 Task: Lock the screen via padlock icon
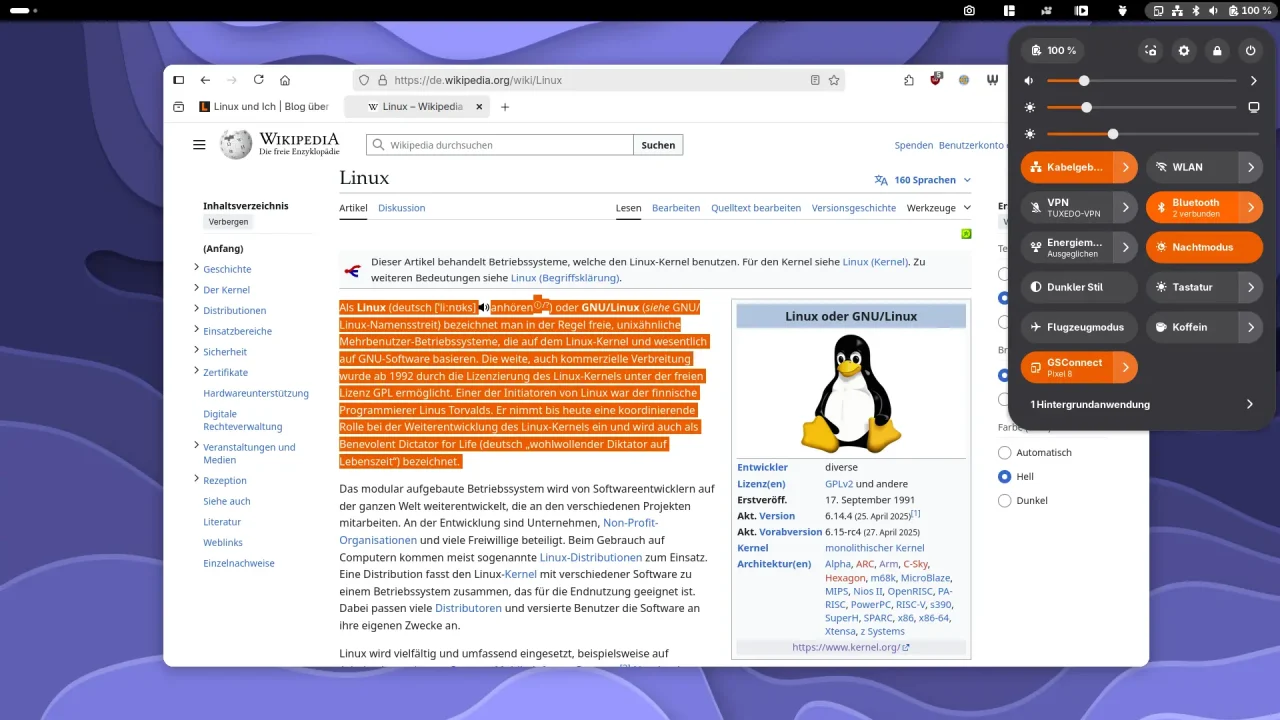[x=1217, y=50]
